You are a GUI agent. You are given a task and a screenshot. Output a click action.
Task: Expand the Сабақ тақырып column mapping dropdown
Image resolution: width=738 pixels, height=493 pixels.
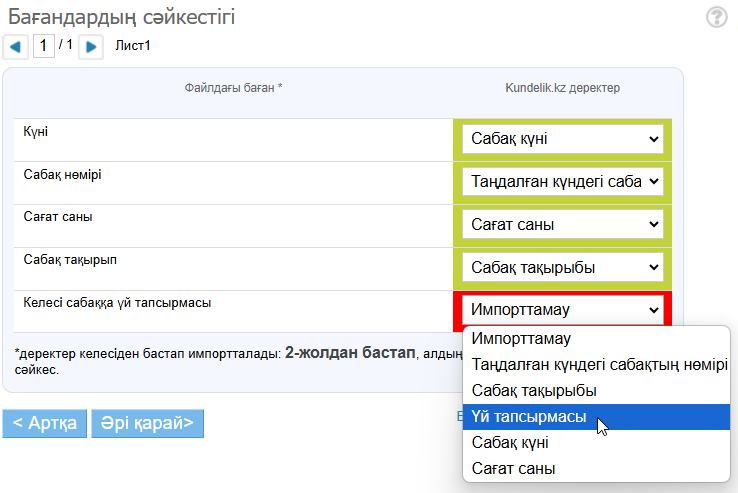(x=562, y=268)
